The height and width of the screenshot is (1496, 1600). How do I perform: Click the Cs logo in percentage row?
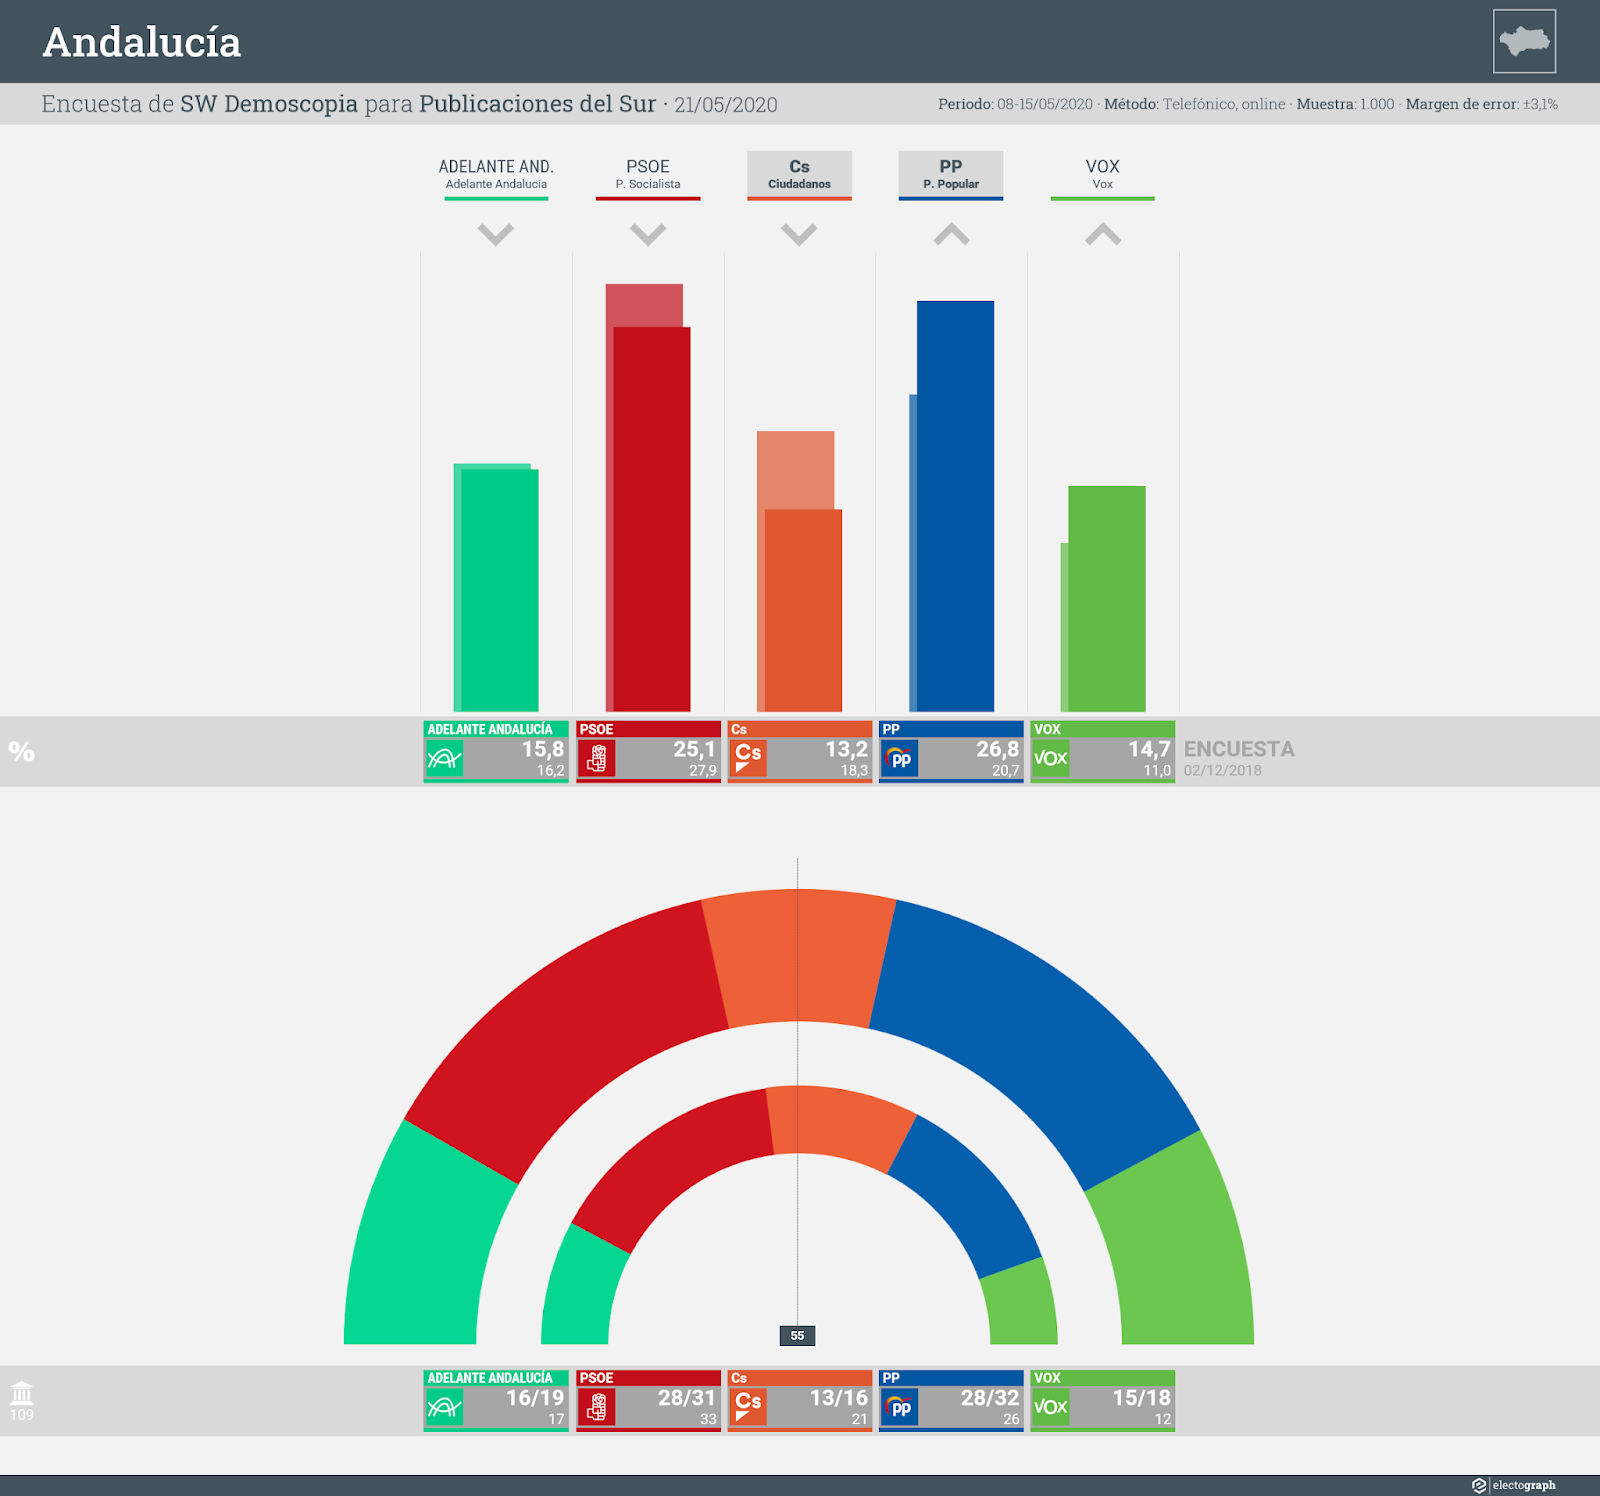tap(748, 759)
